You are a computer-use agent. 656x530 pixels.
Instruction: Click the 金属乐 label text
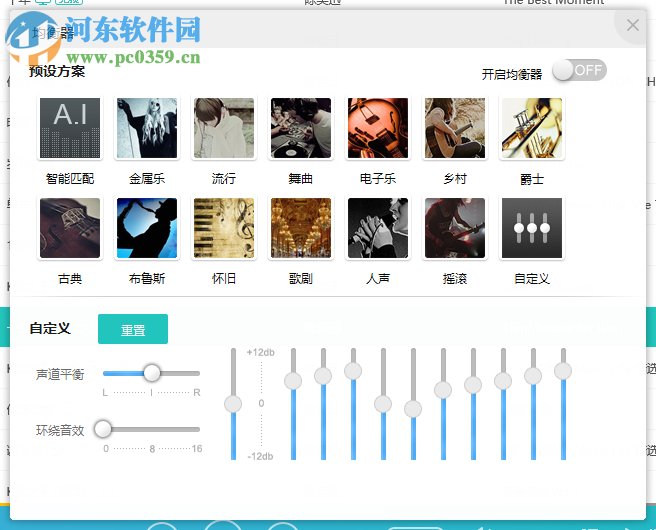tap(147, 179)
